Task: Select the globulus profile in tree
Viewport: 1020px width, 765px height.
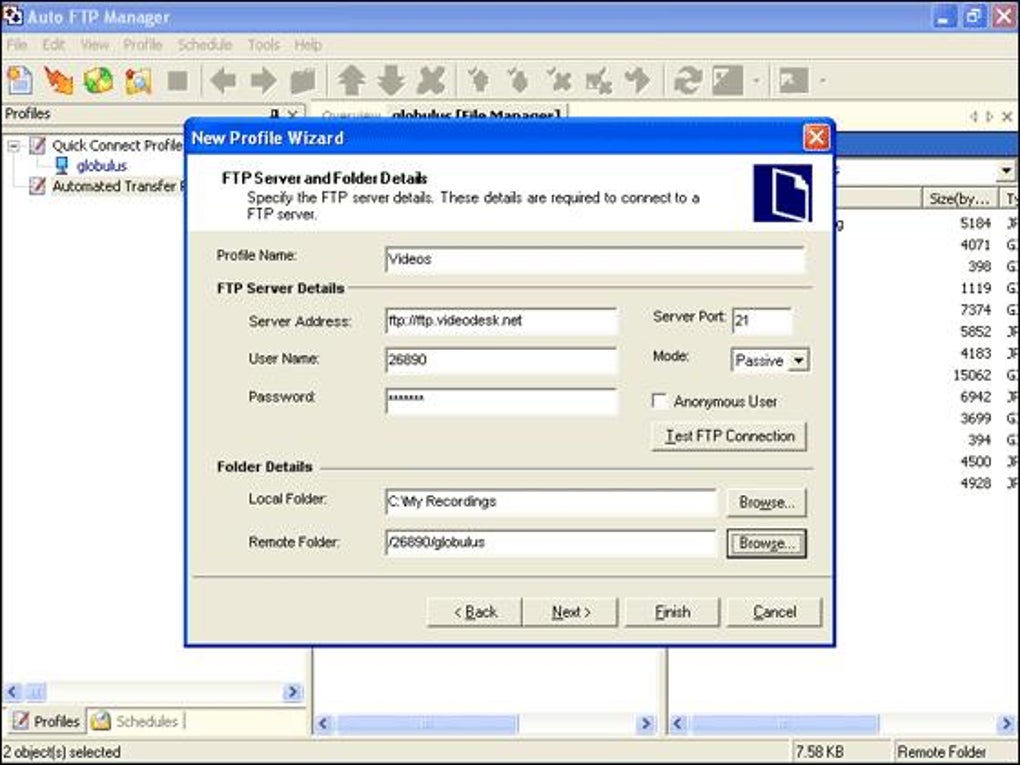Action: tap(101, 166)
